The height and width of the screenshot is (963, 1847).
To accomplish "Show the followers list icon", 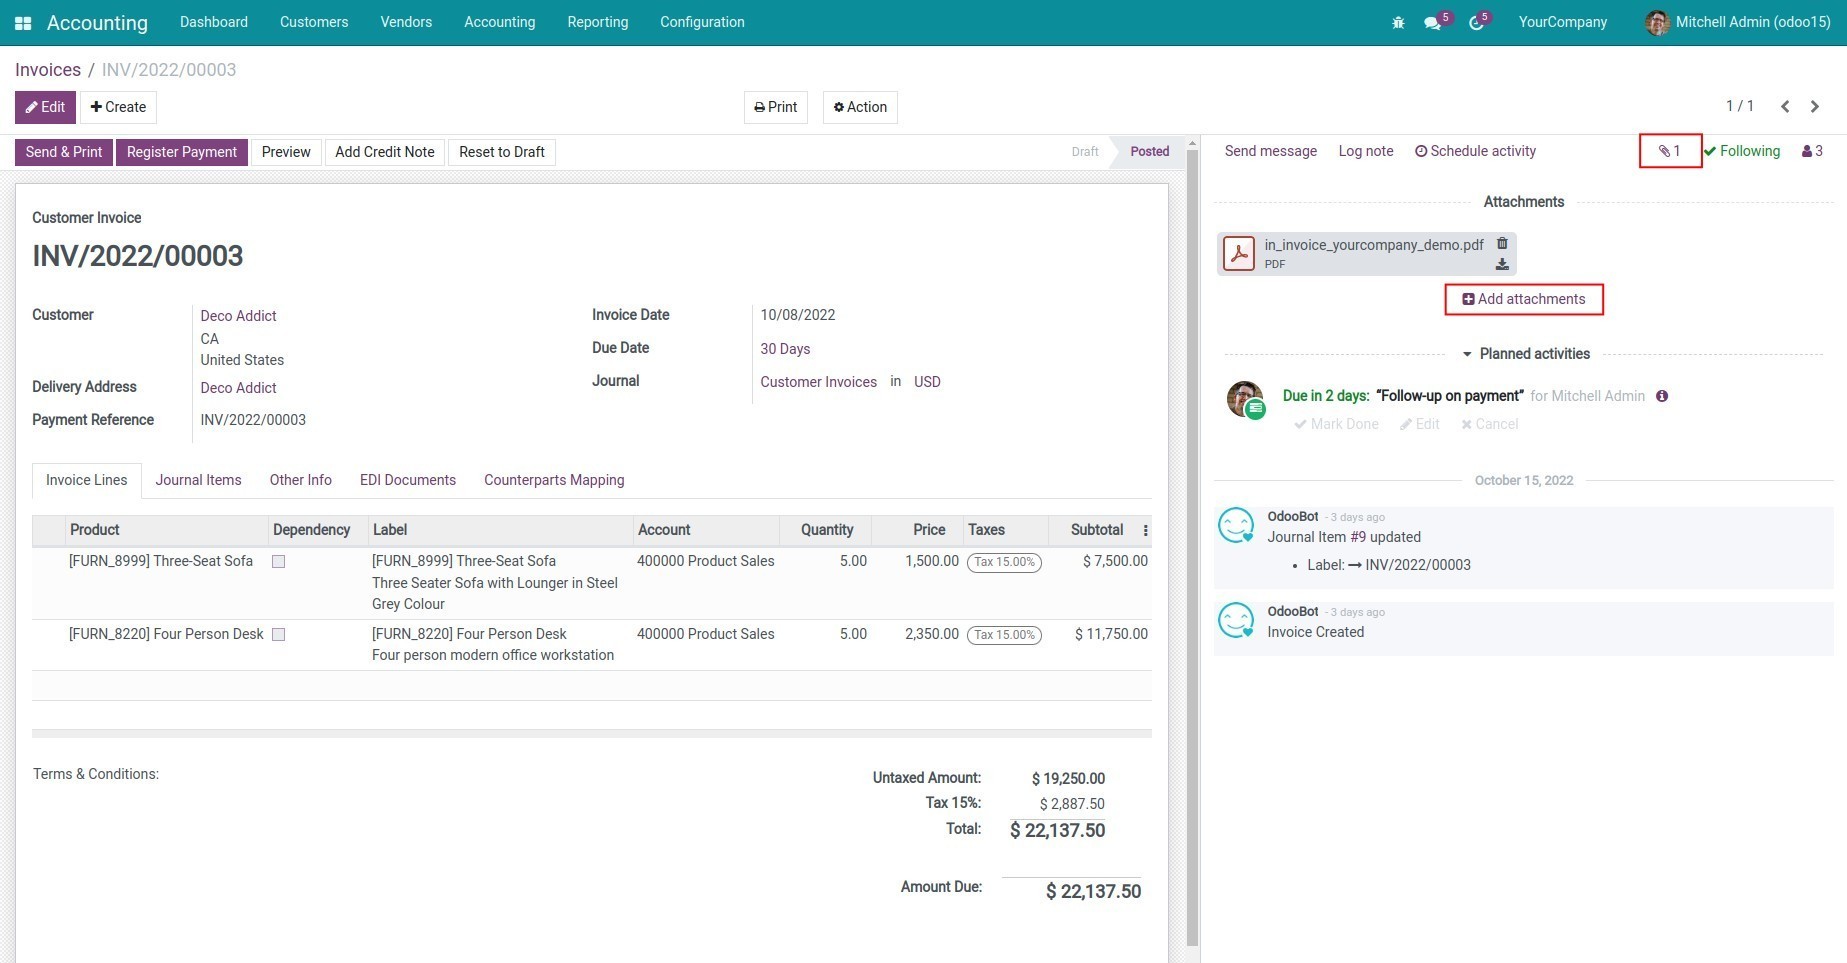I will point(1812,151).
